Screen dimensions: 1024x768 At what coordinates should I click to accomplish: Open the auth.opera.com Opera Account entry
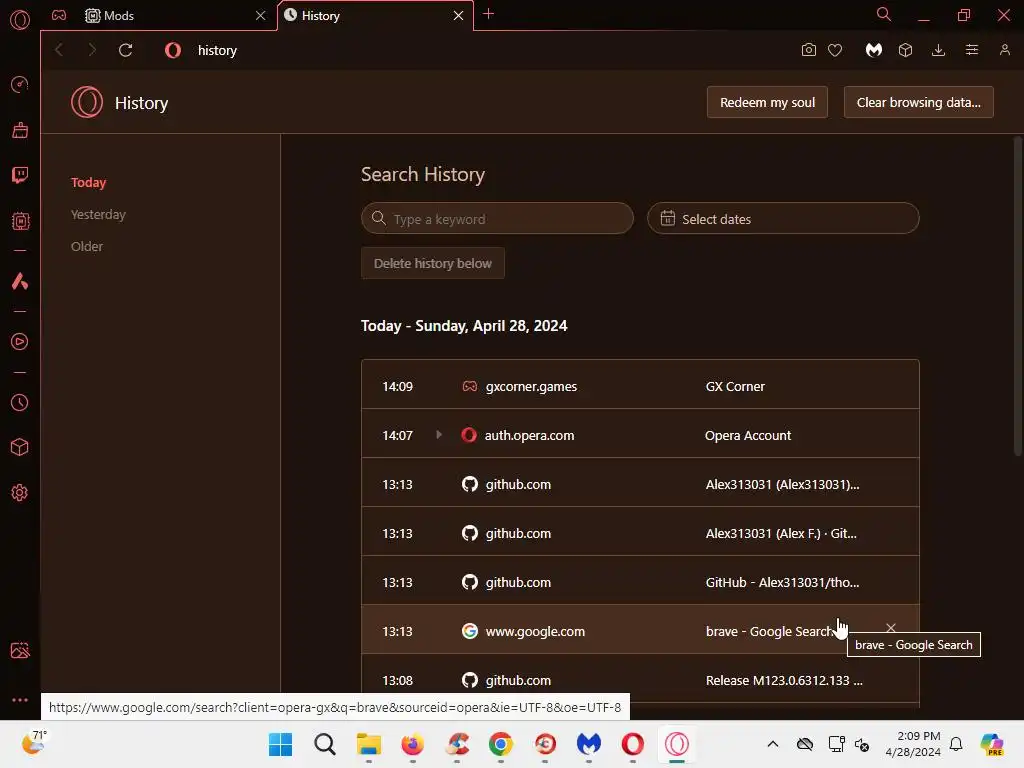click(640, 435)
